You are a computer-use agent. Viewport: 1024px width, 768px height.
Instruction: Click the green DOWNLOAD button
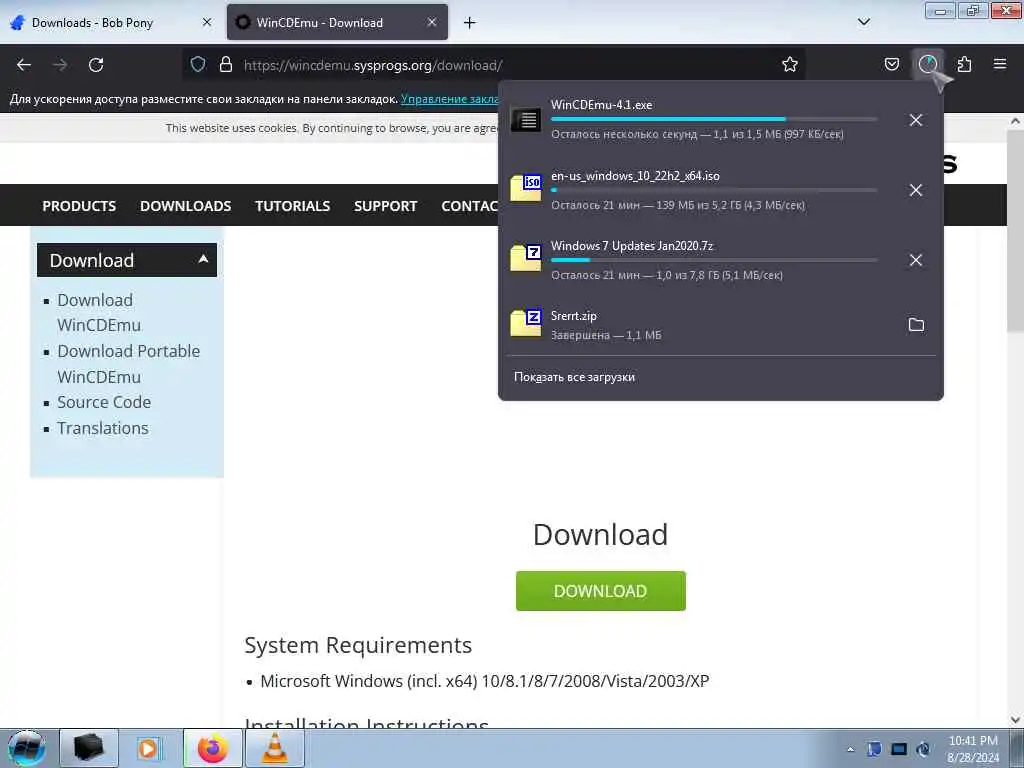600,591
